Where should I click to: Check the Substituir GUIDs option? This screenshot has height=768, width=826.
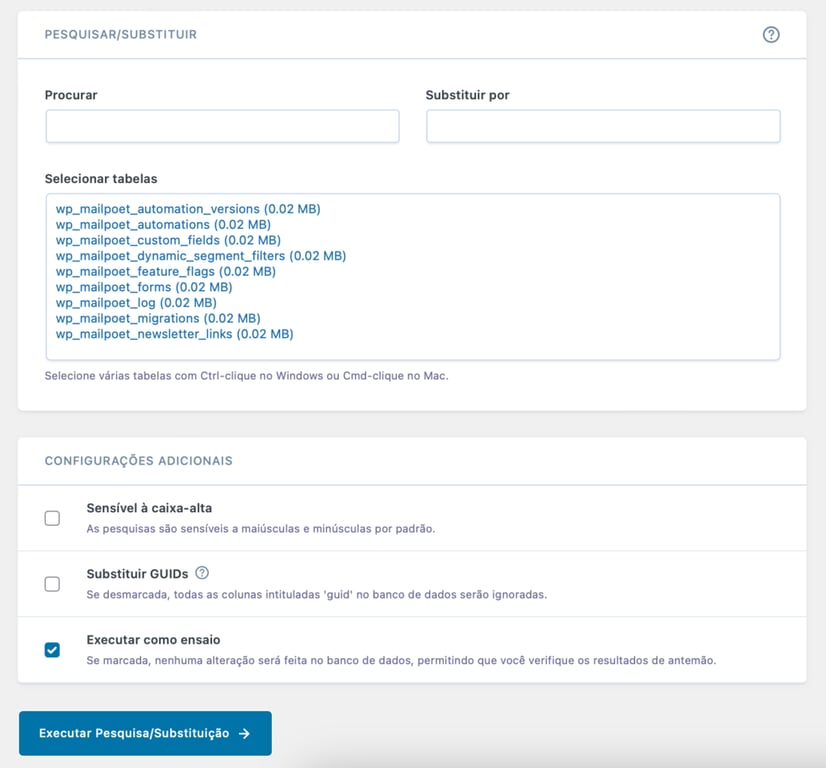point(52,583)
